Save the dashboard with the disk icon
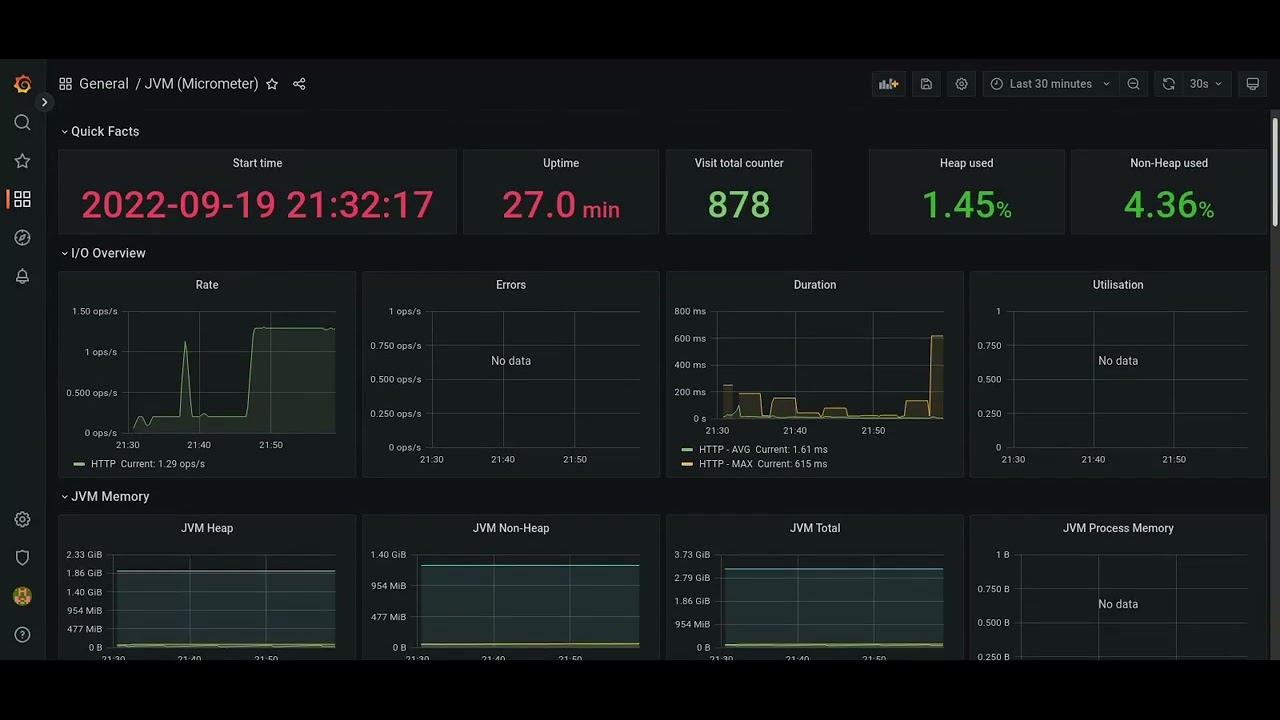Screen dimensions: 1280x720 926,84
